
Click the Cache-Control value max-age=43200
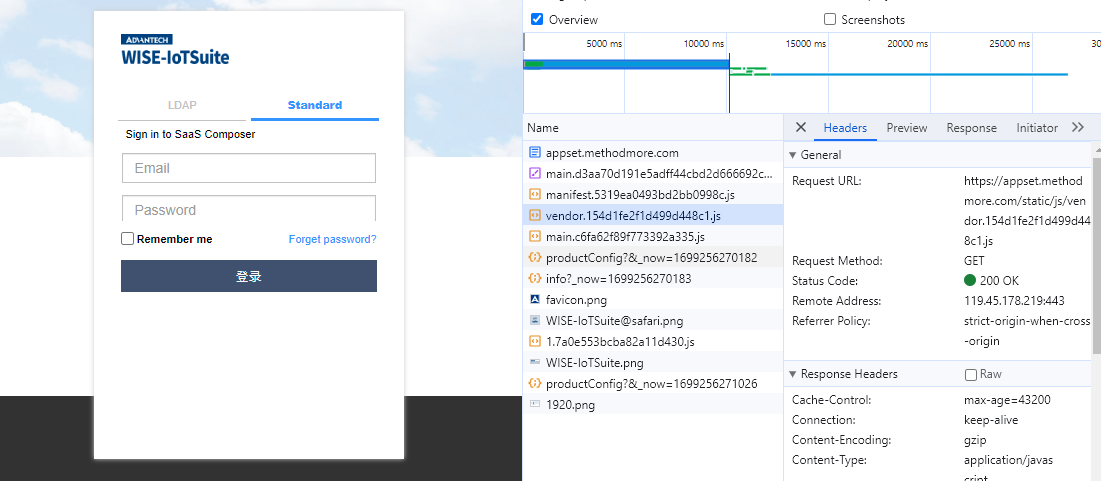coord(1007,400)
